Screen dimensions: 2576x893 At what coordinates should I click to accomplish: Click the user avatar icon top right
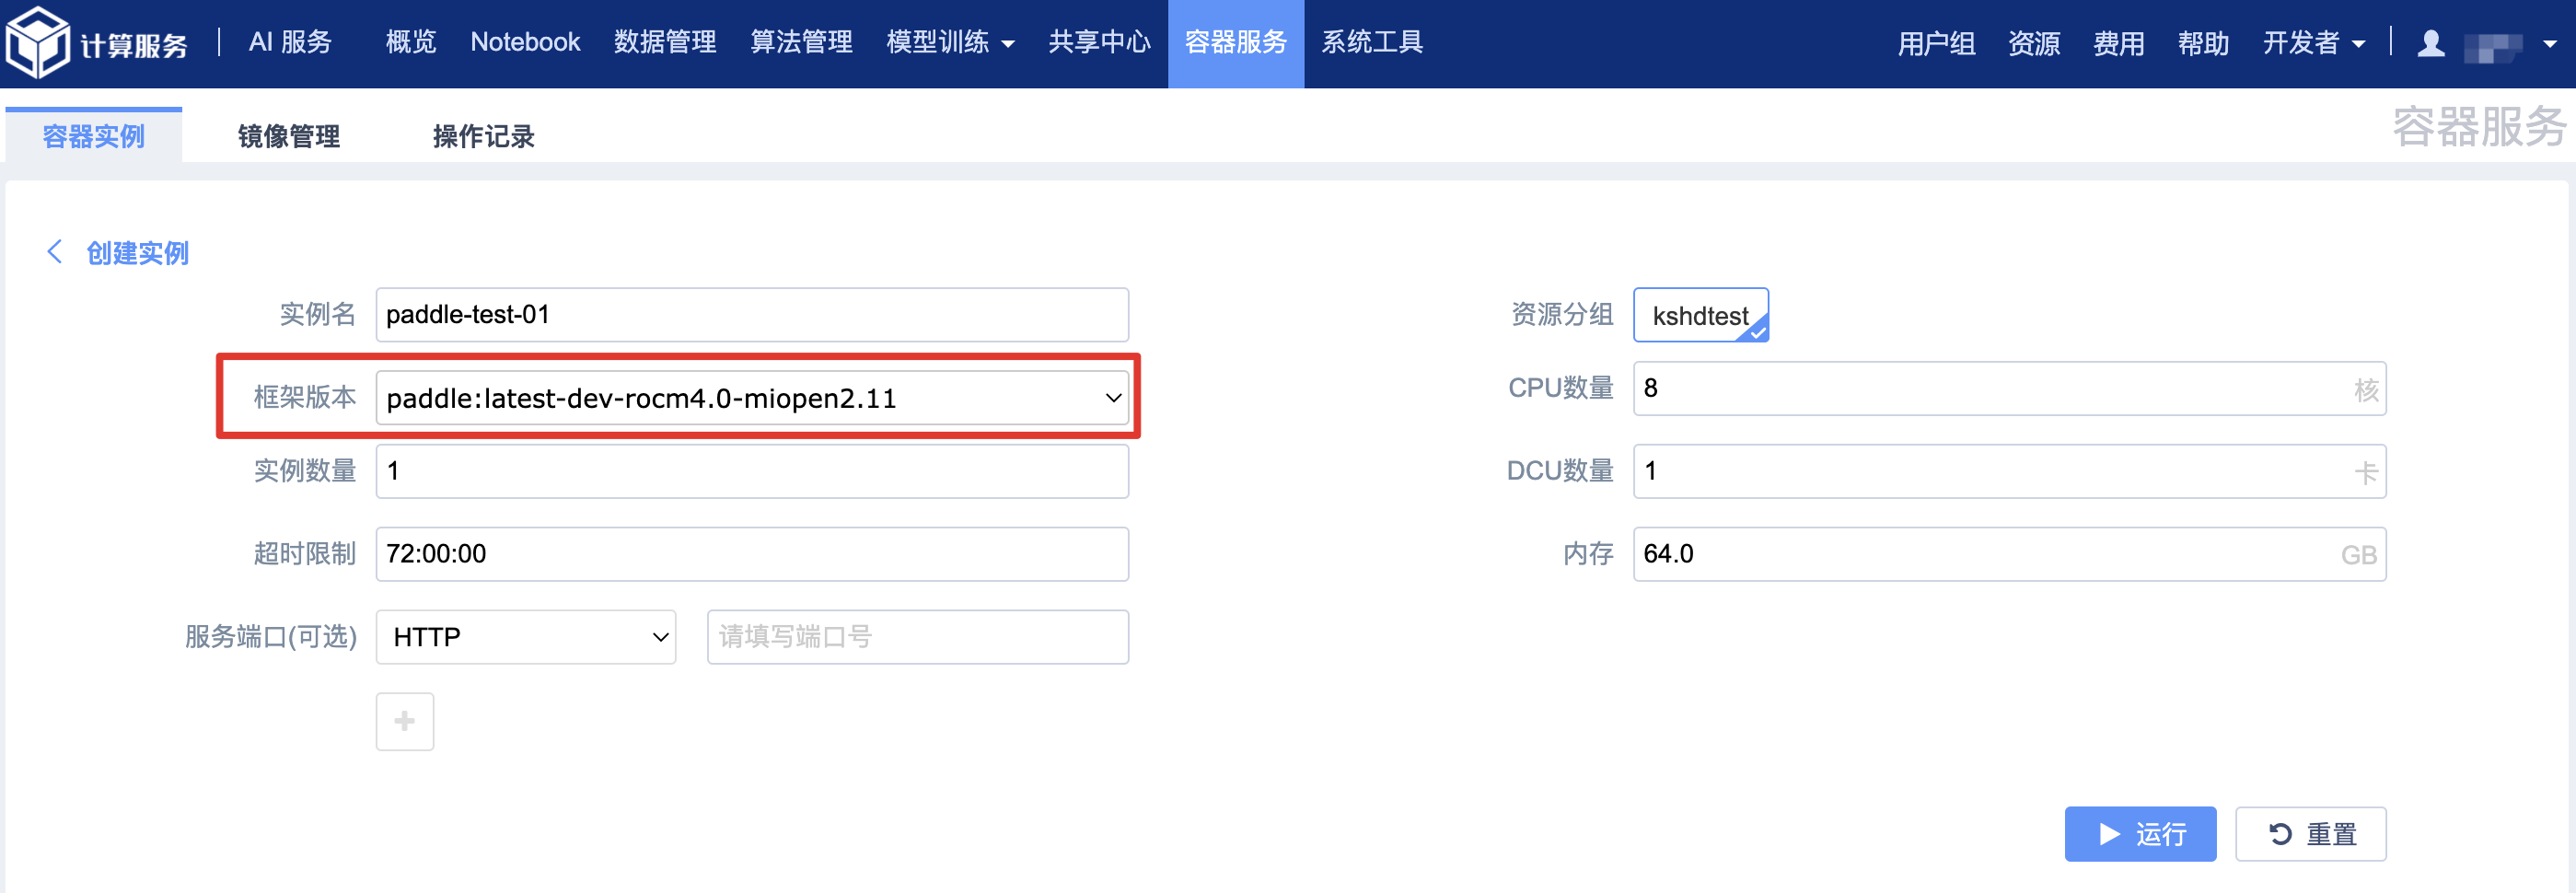(x=2432, y=42)
